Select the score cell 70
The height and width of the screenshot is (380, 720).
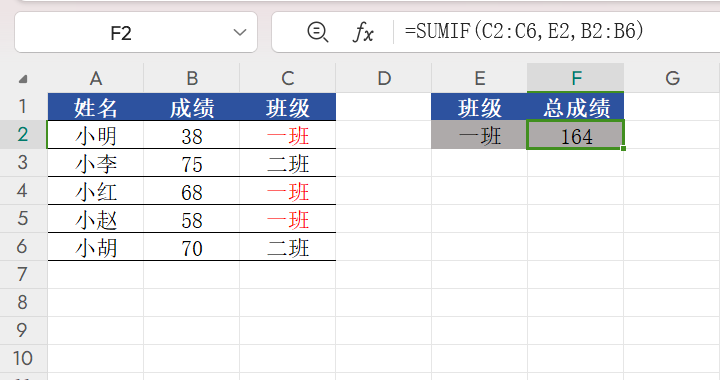(x=191, y=247)
